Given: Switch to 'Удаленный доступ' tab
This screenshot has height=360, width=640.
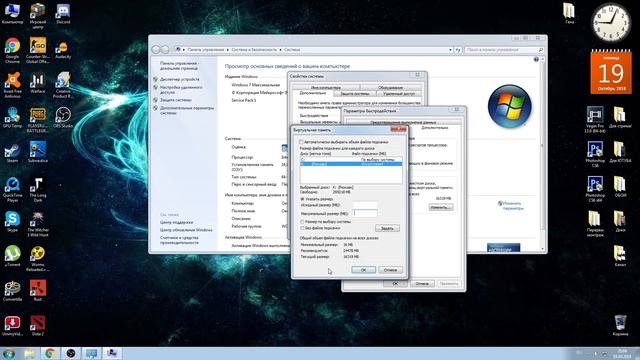Looking at the screenshot, I should point(399,93).
